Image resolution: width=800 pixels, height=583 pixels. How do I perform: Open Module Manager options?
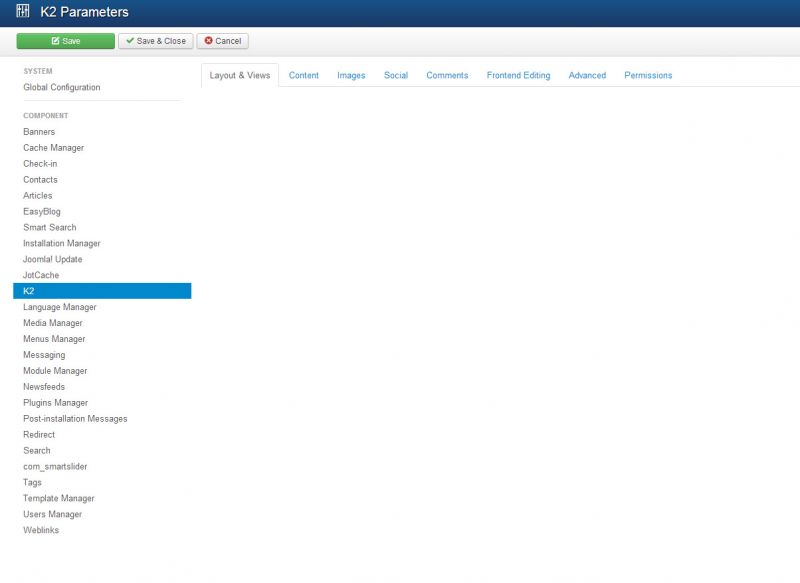[55, 371]
